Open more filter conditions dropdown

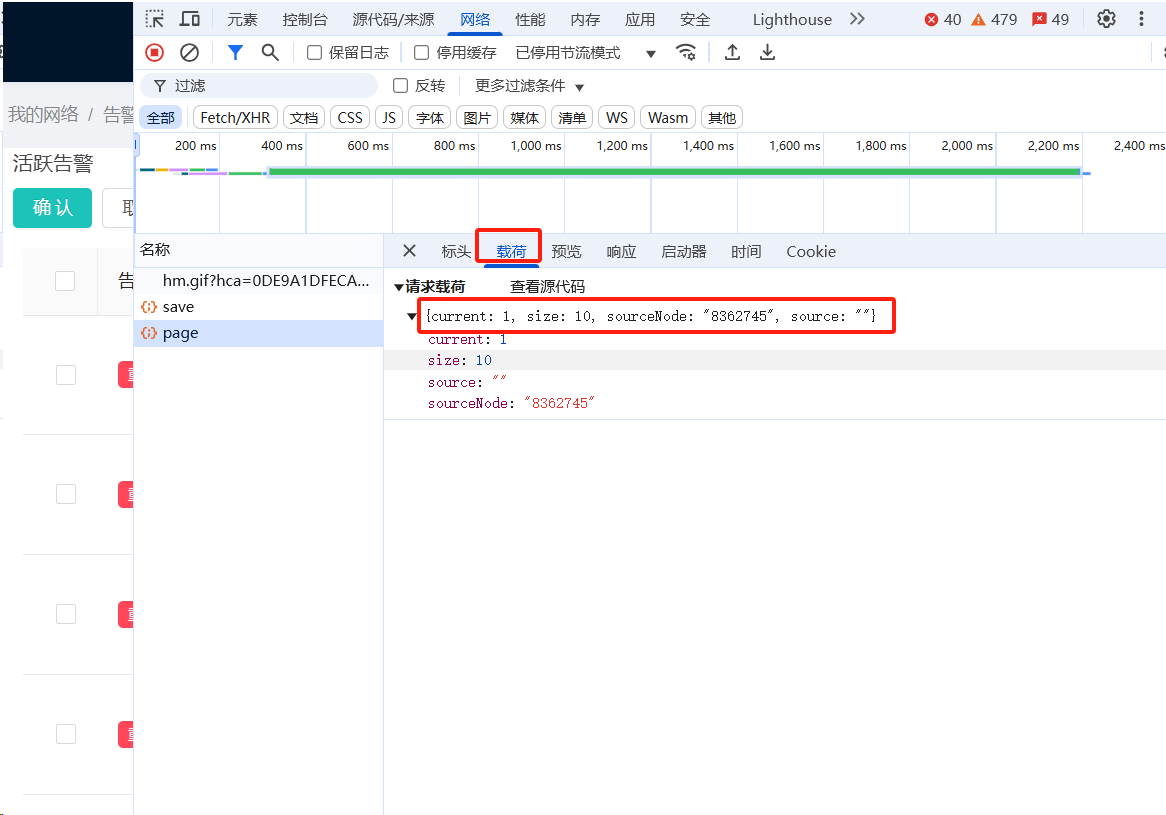529,86
